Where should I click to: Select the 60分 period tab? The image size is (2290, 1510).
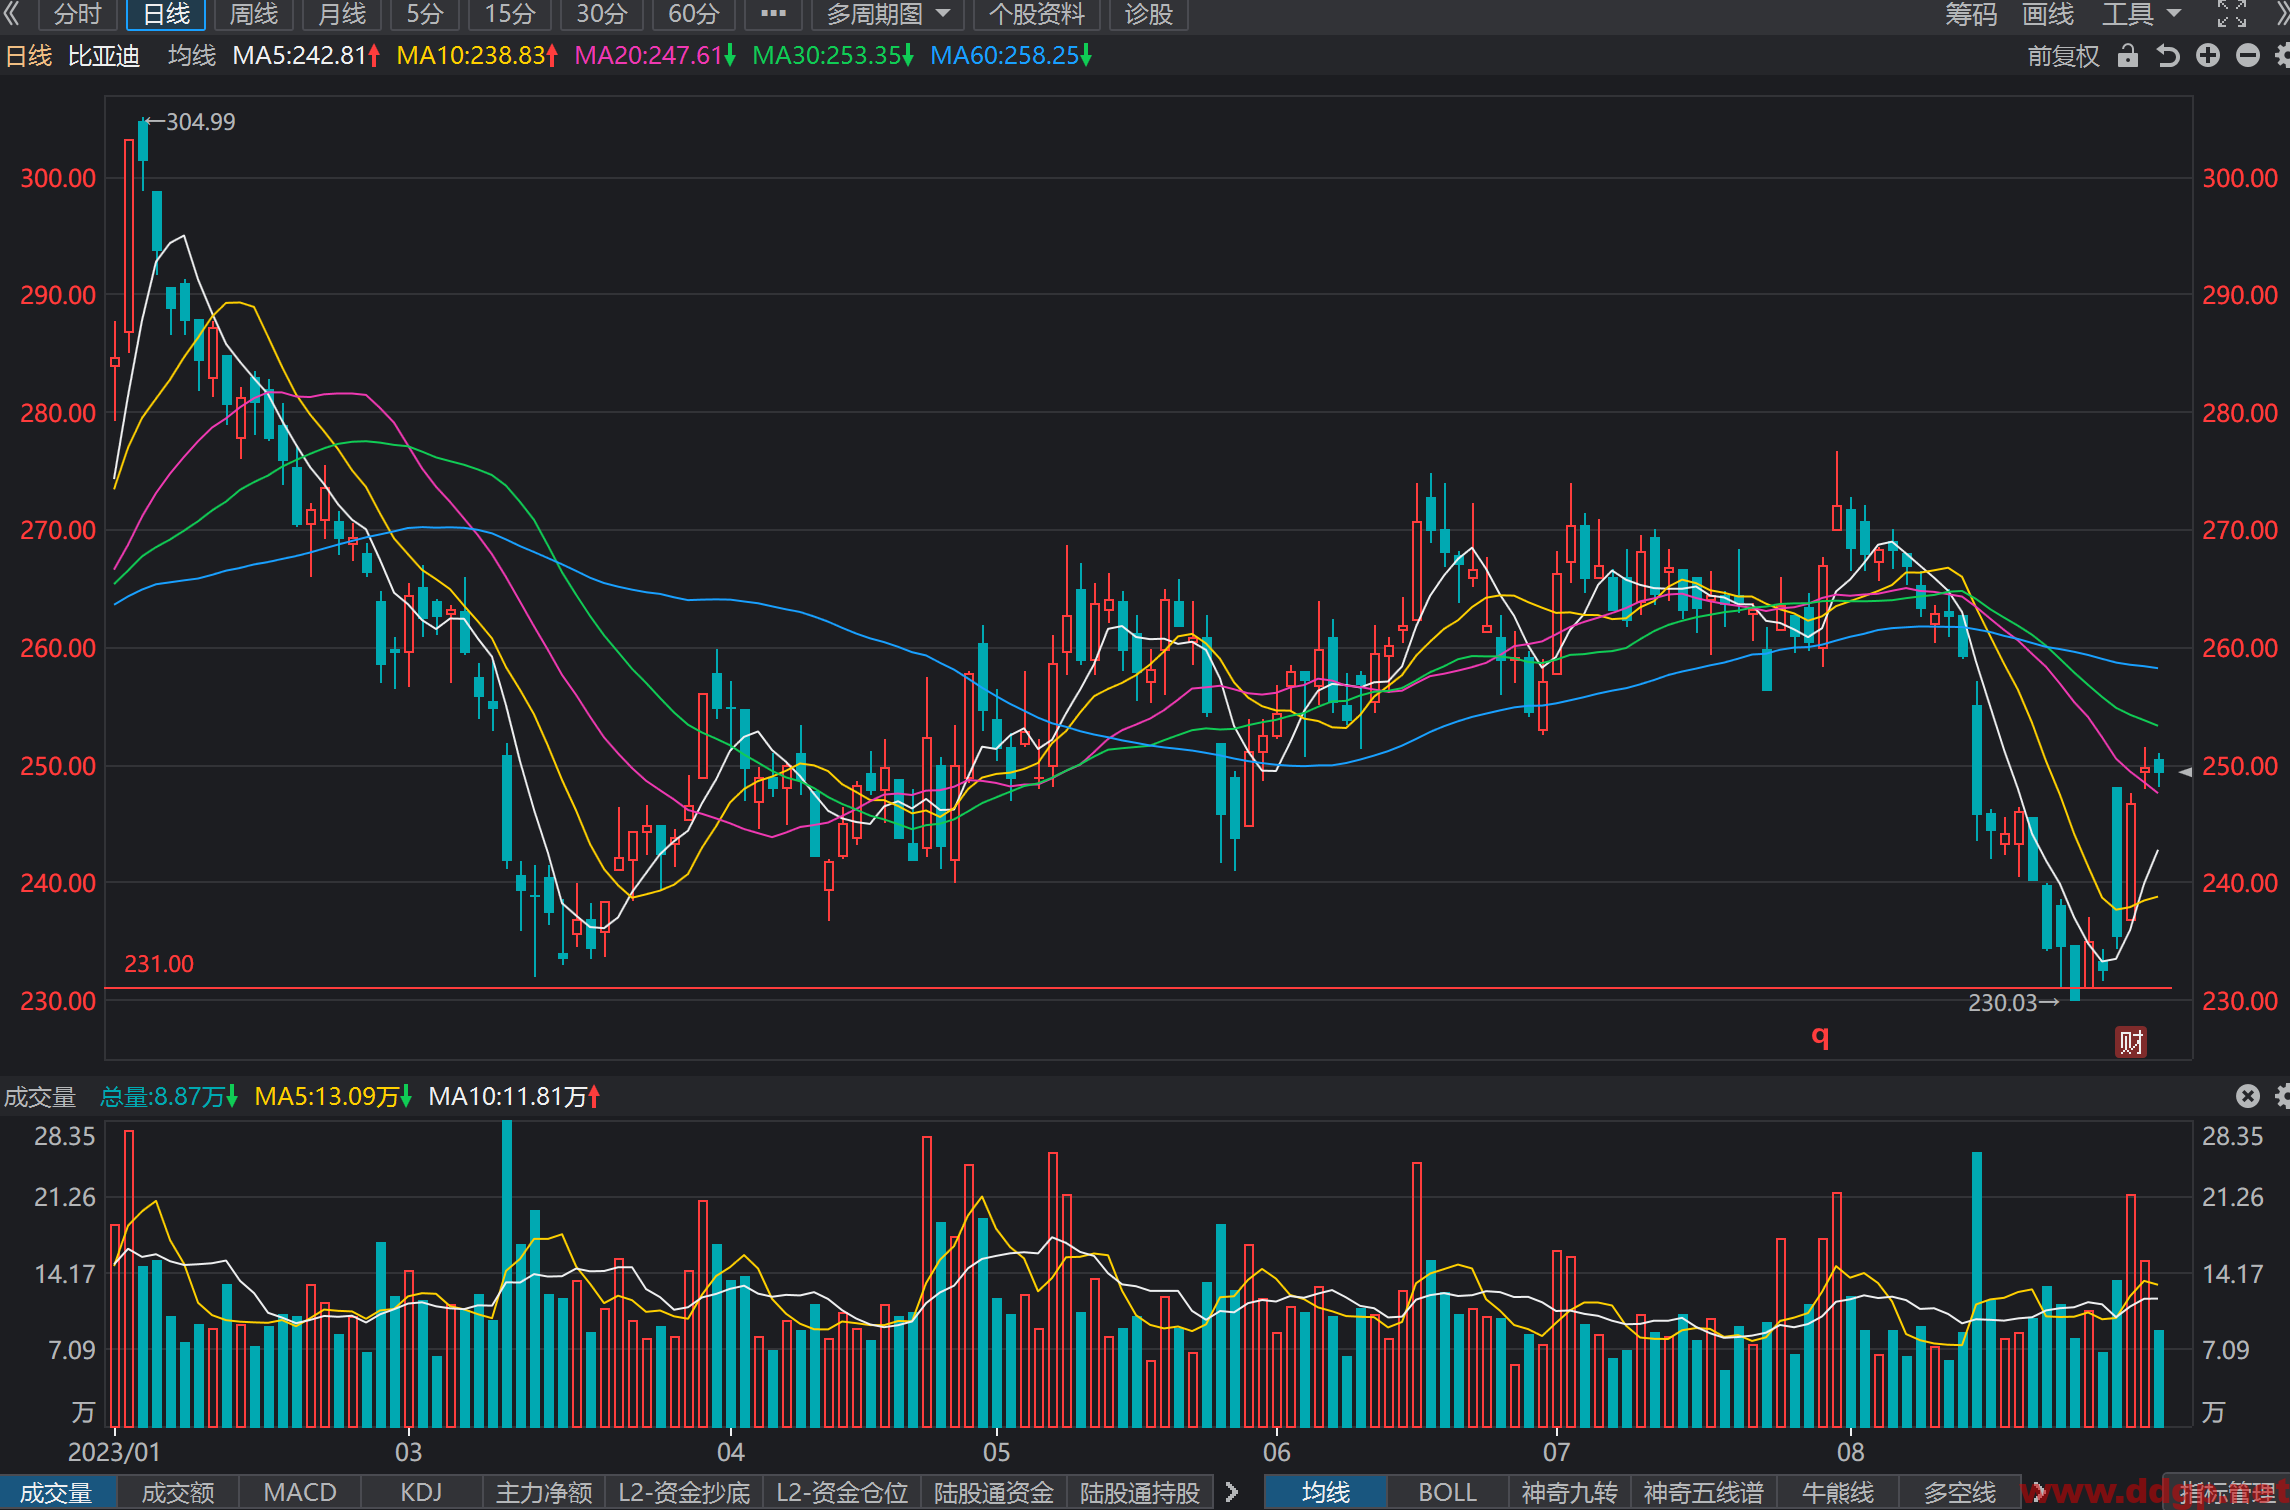(x=693, y=14)
